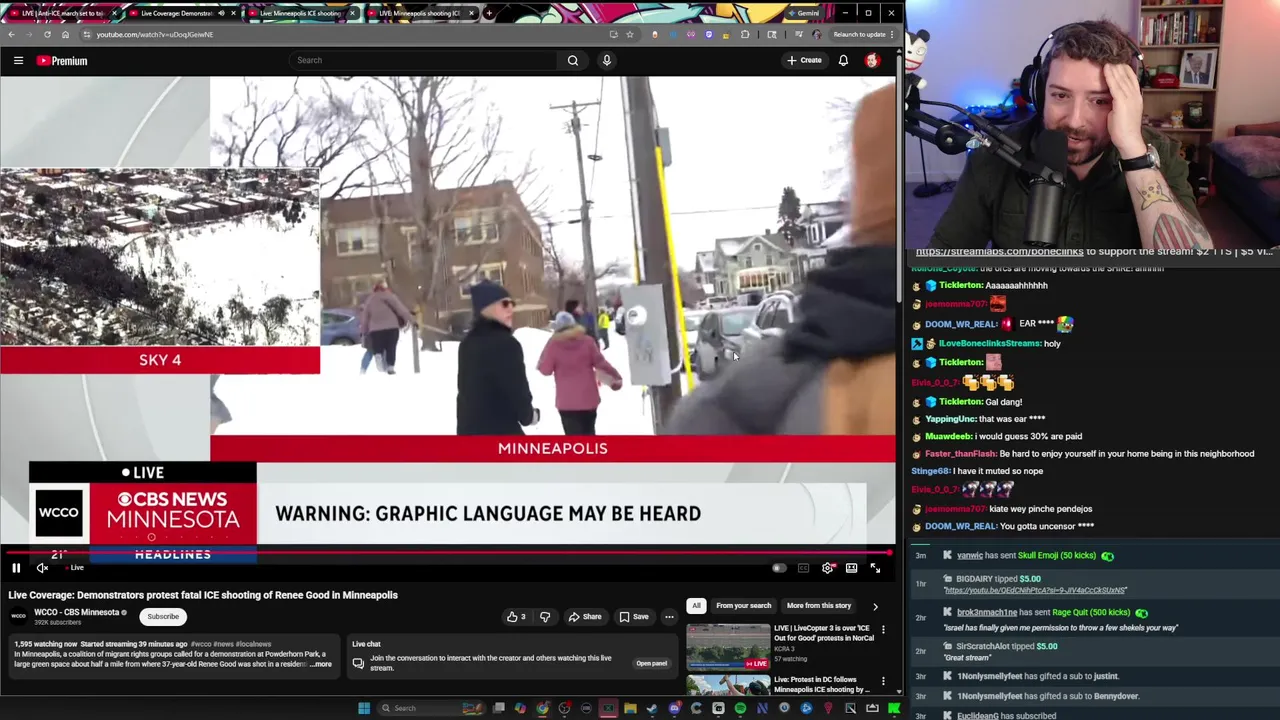Seek on the red video progress bar
The image size is (1280, 720).
coord(447,552)
